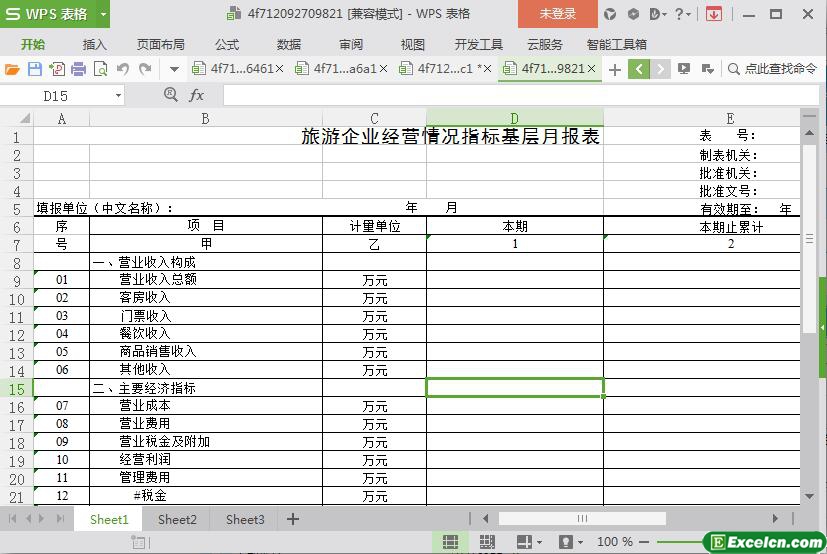827x554 pixels.
Task: Switch to page break preview icon
Action: tap(487, 542)
